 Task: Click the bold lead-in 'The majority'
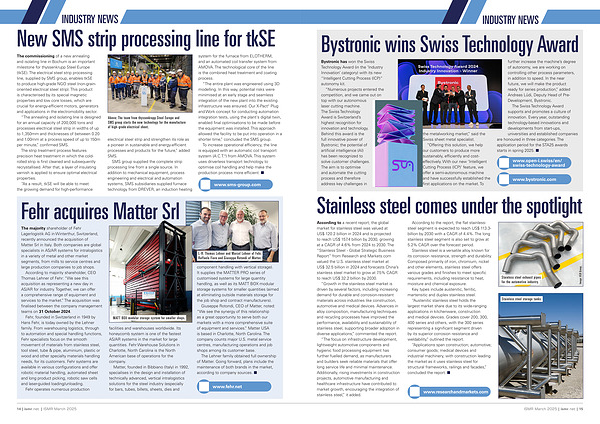[33, 228]
